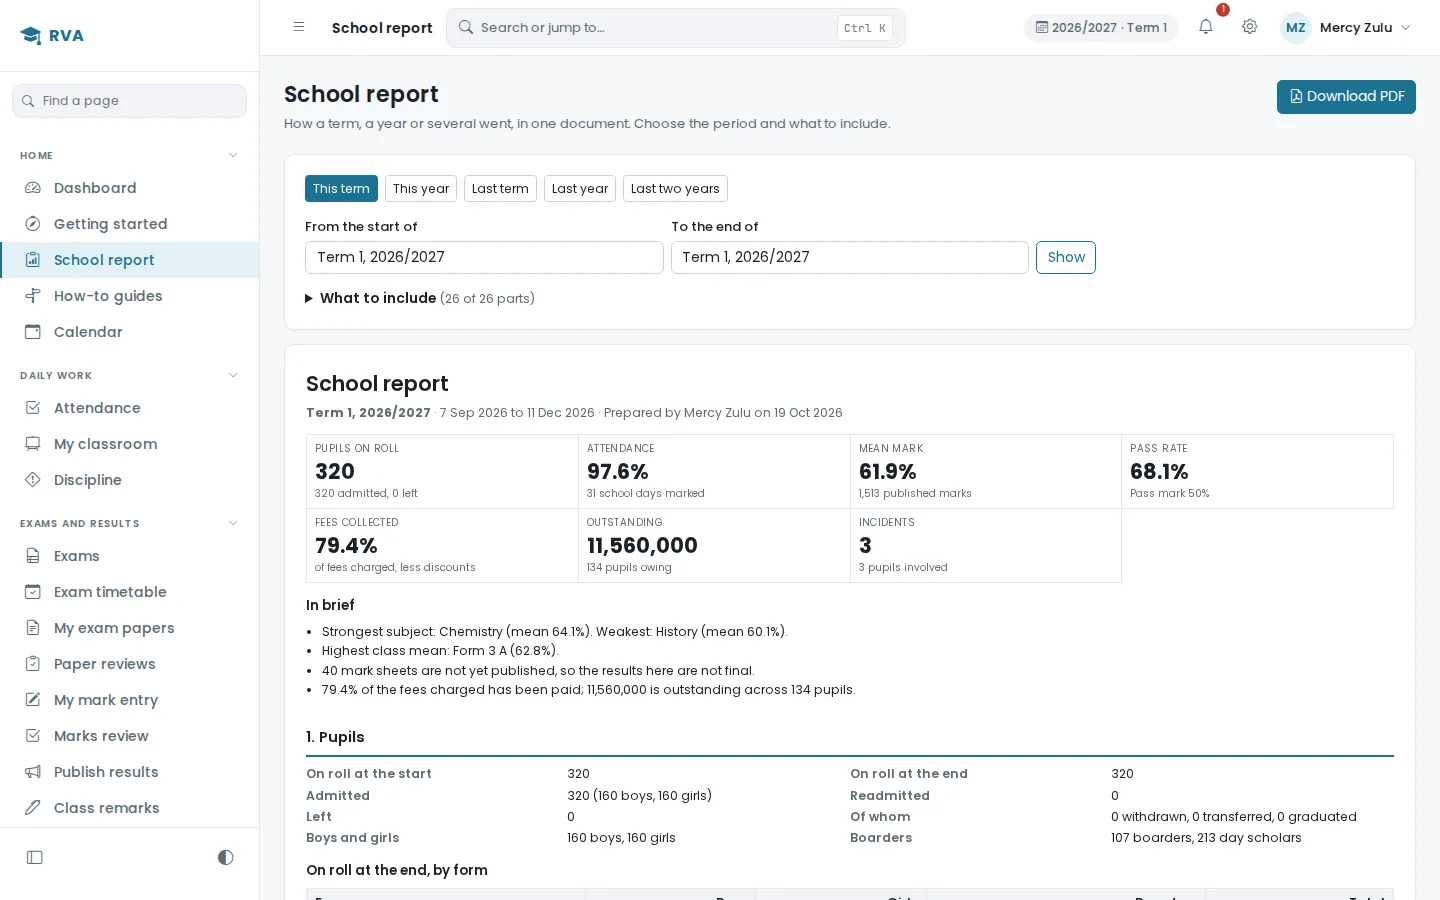
Task: Open the From the start of dropdown
Action: (x=484, y=257)
